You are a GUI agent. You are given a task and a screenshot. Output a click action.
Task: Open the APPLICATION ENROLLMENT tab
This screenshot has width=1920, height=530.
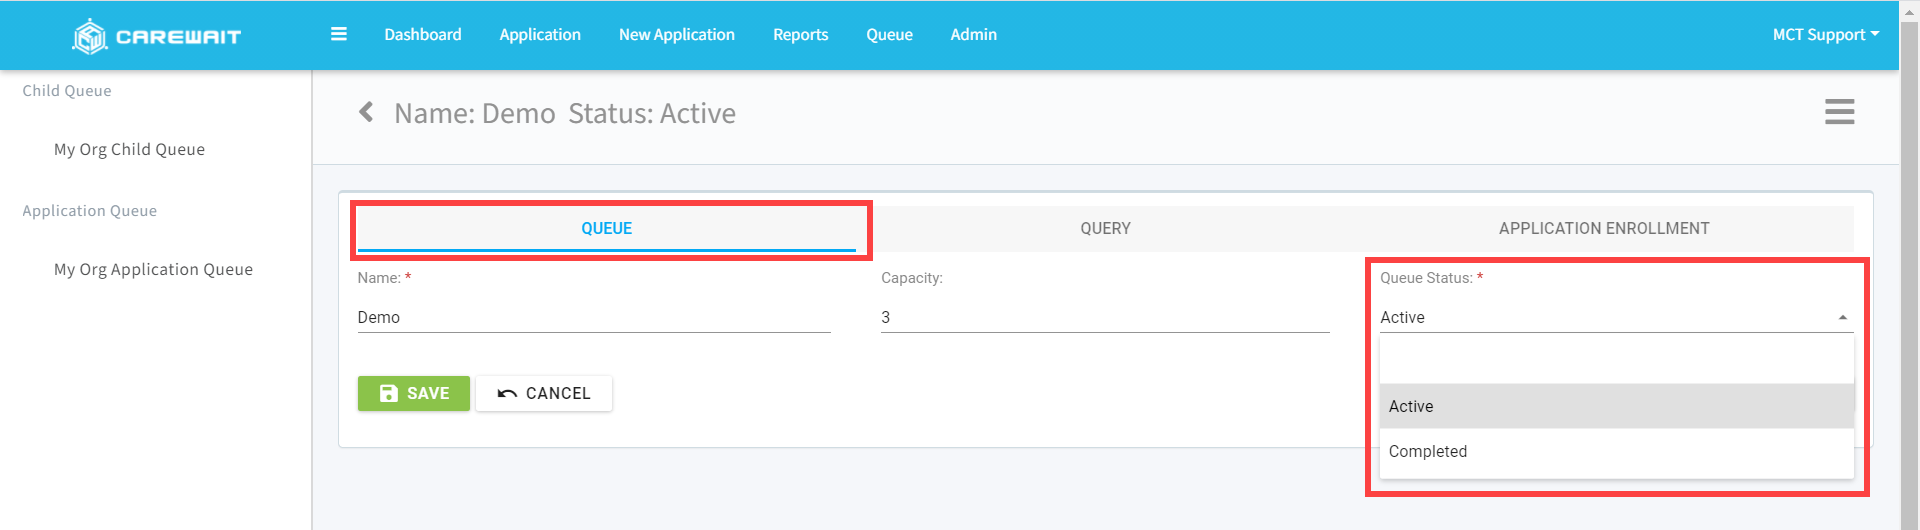1603,228
